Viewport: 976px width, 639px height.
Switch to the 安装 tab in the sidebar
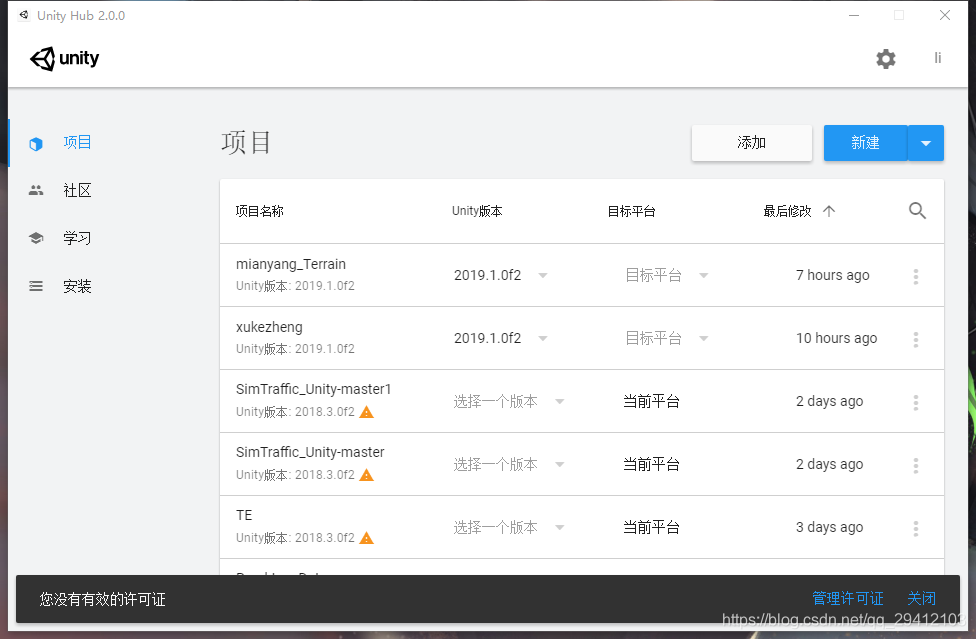77,286
